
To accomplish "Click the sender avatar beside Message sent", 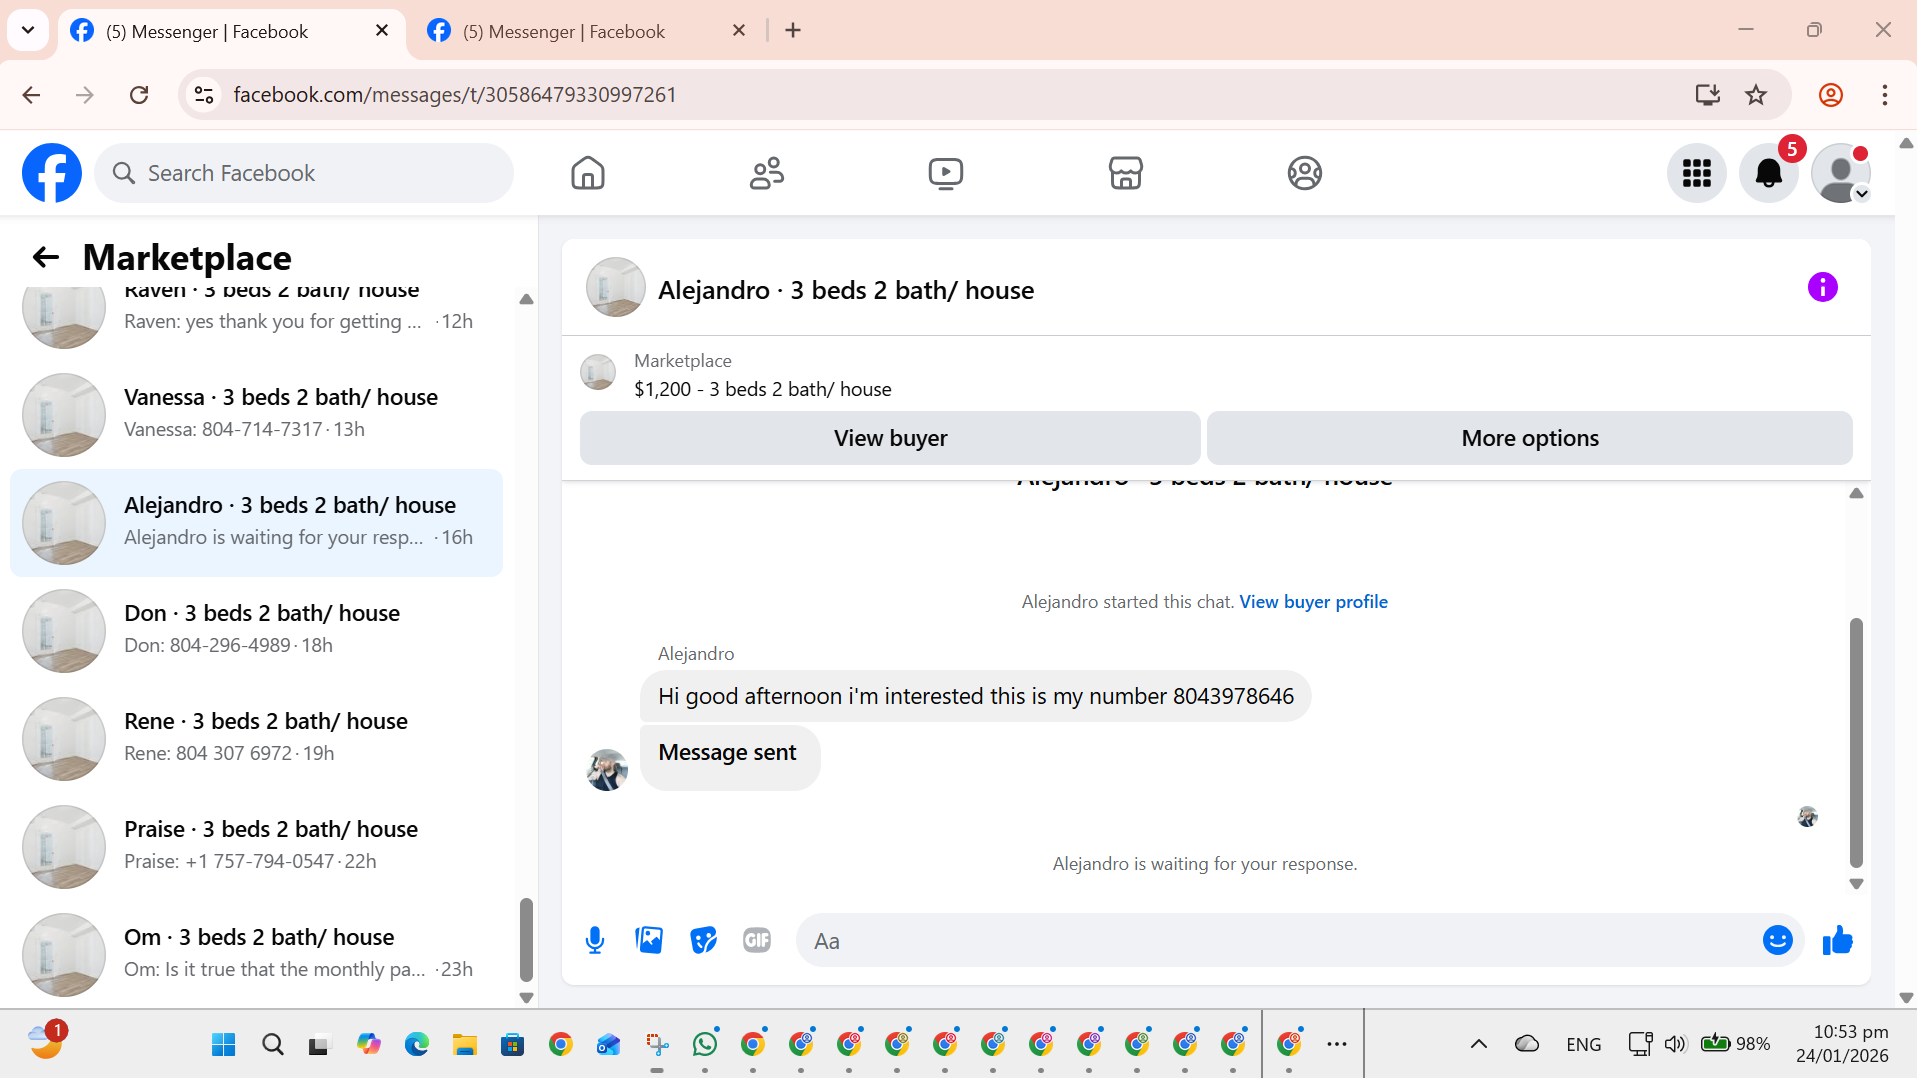I will click(607, 769).
